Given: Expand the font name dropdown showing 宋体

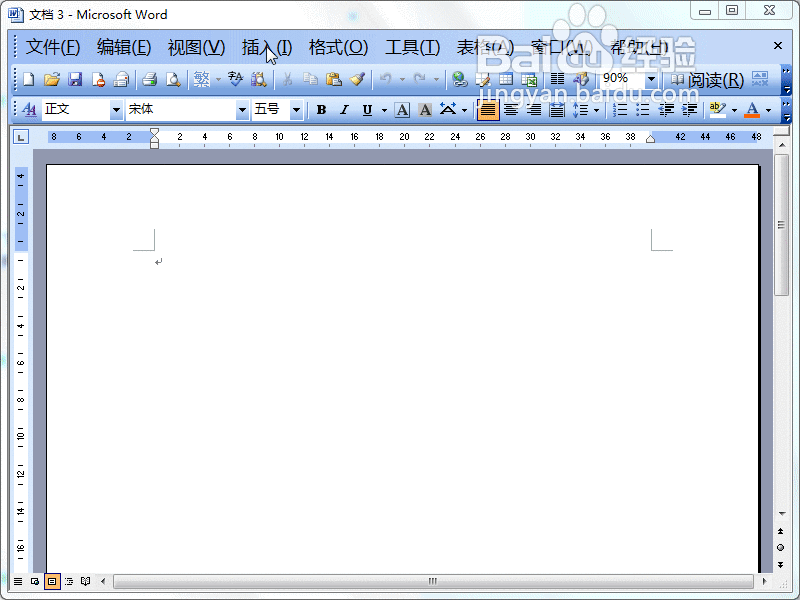Looking at the screenshot, I should 242,110.
